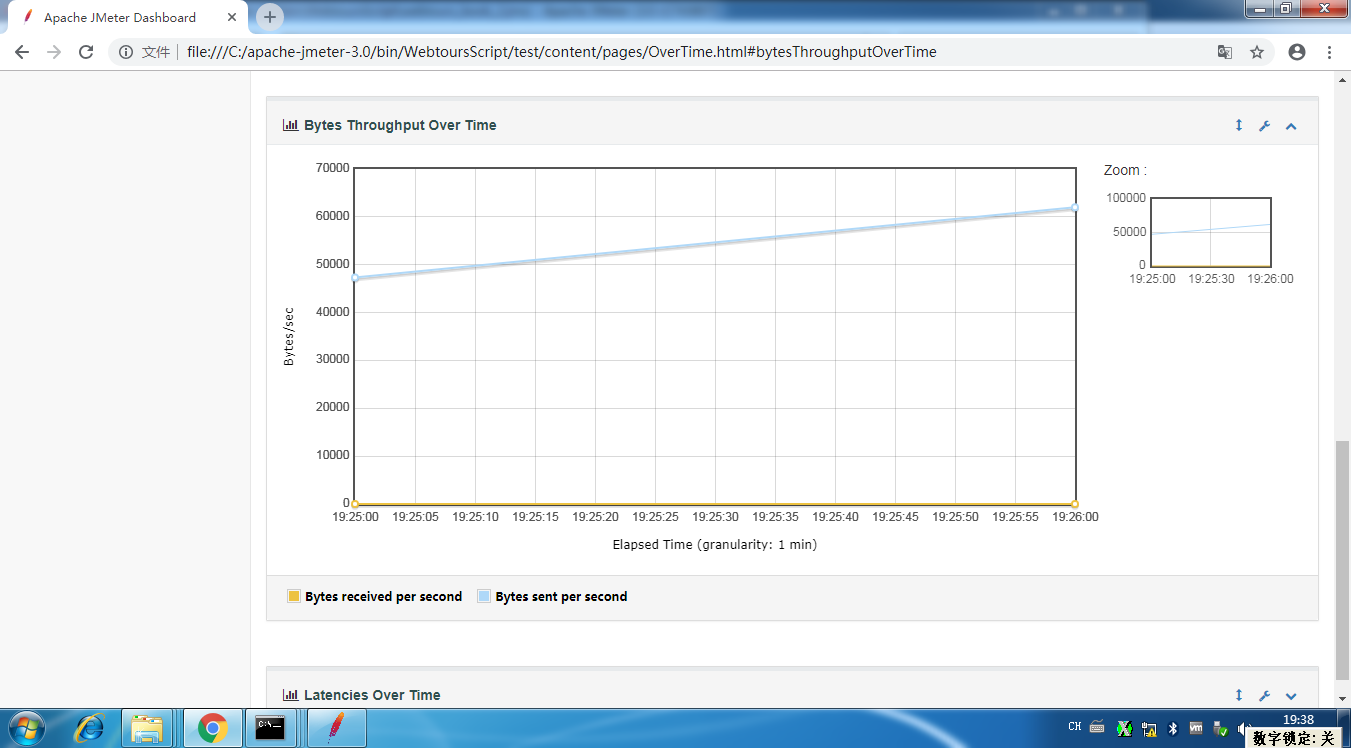
Task: Click the Latencies Over Time chart bar icon
Action: coord(291,695)
